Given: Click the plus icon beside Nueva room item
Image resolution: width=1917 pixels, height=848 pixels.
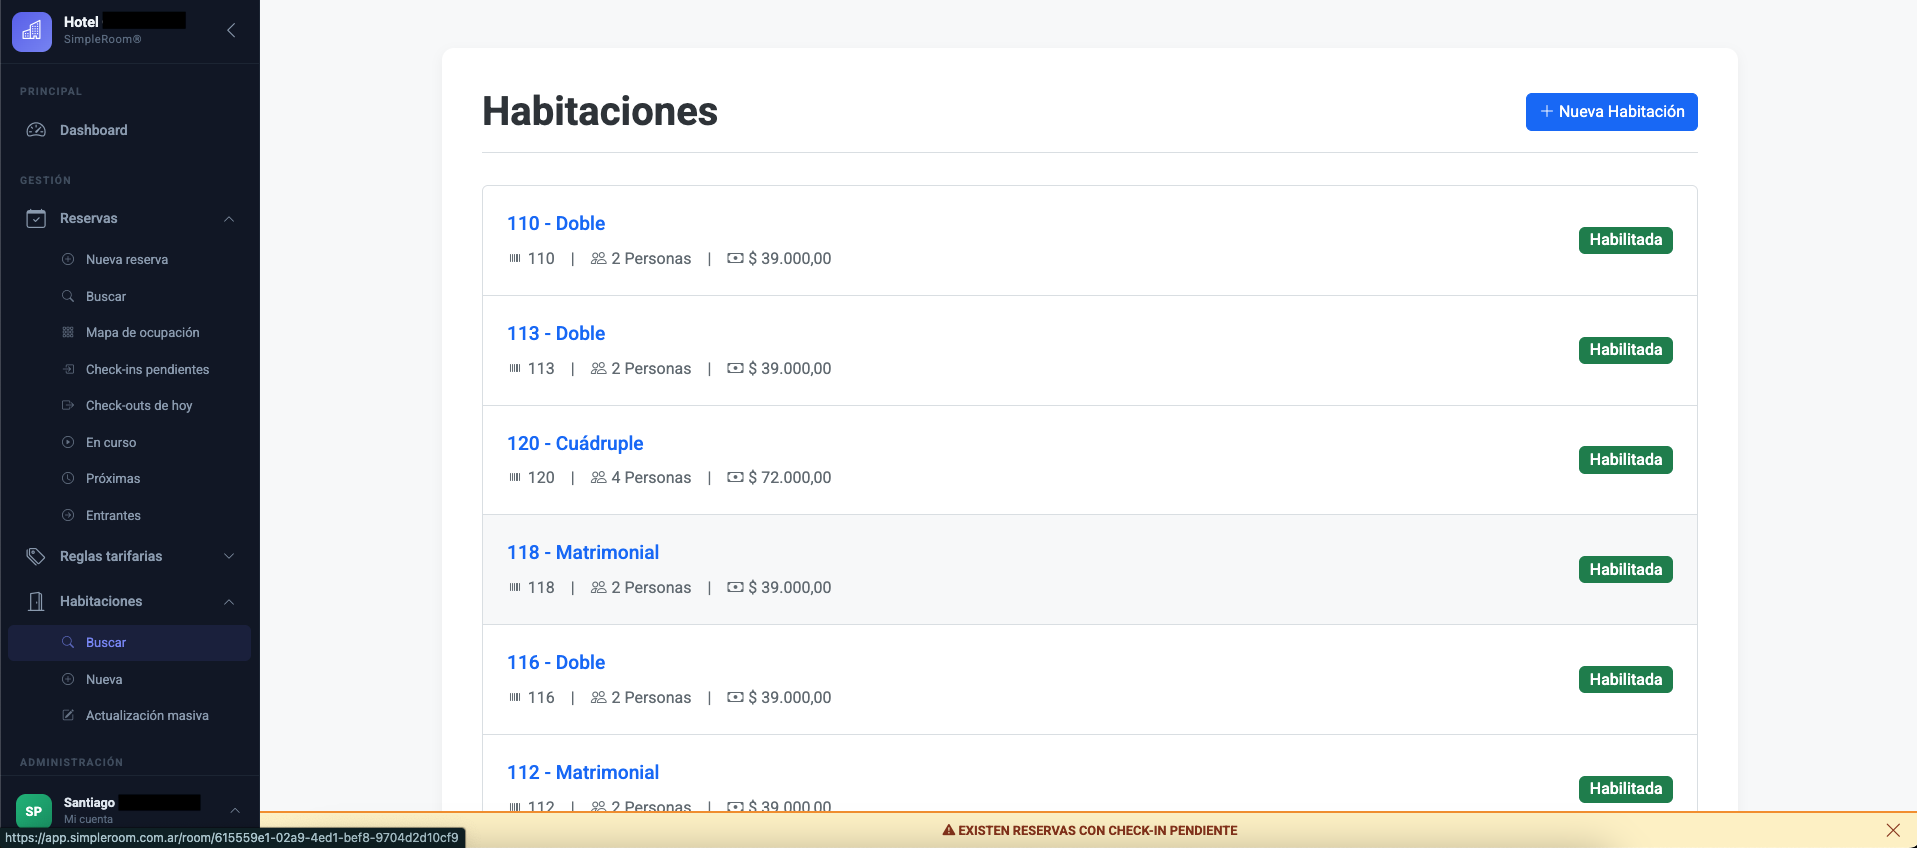Looking at the screenshot, I should point(68,679).
